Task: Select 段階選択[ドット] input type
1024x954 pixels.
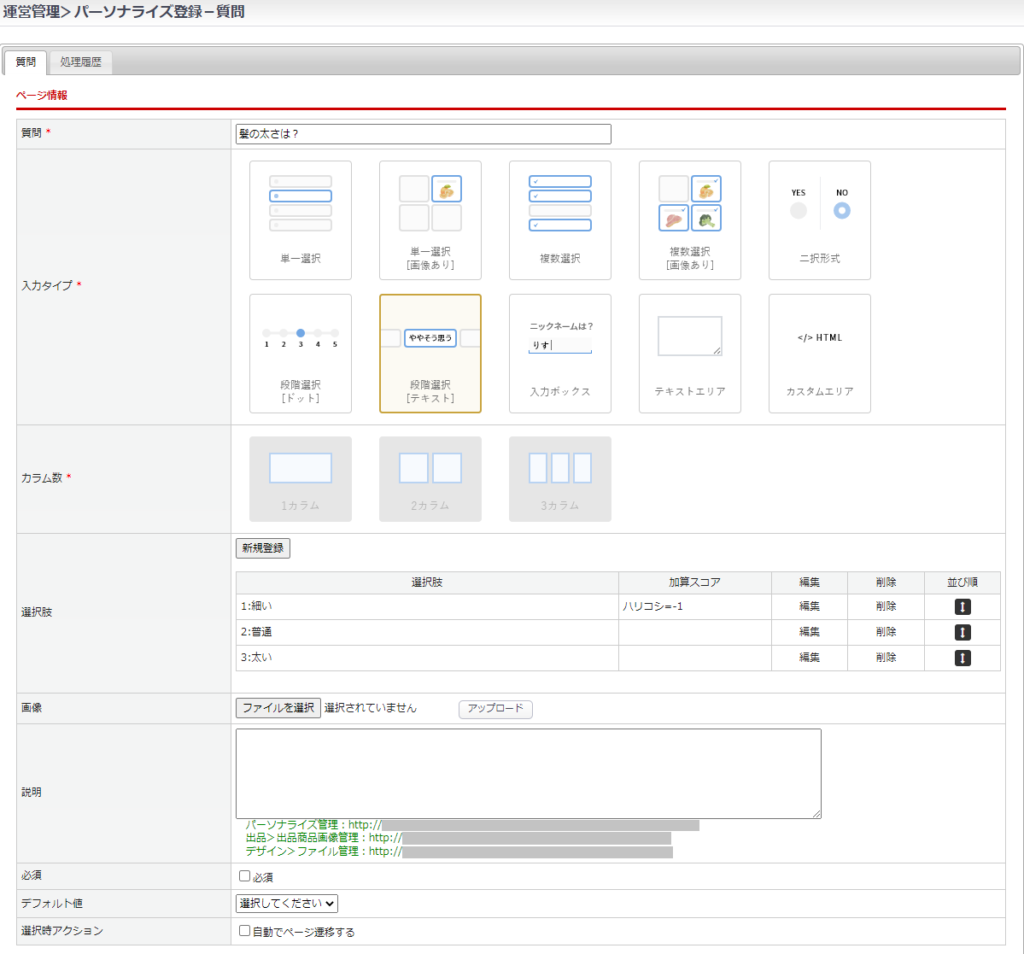Action: point(300,353)
